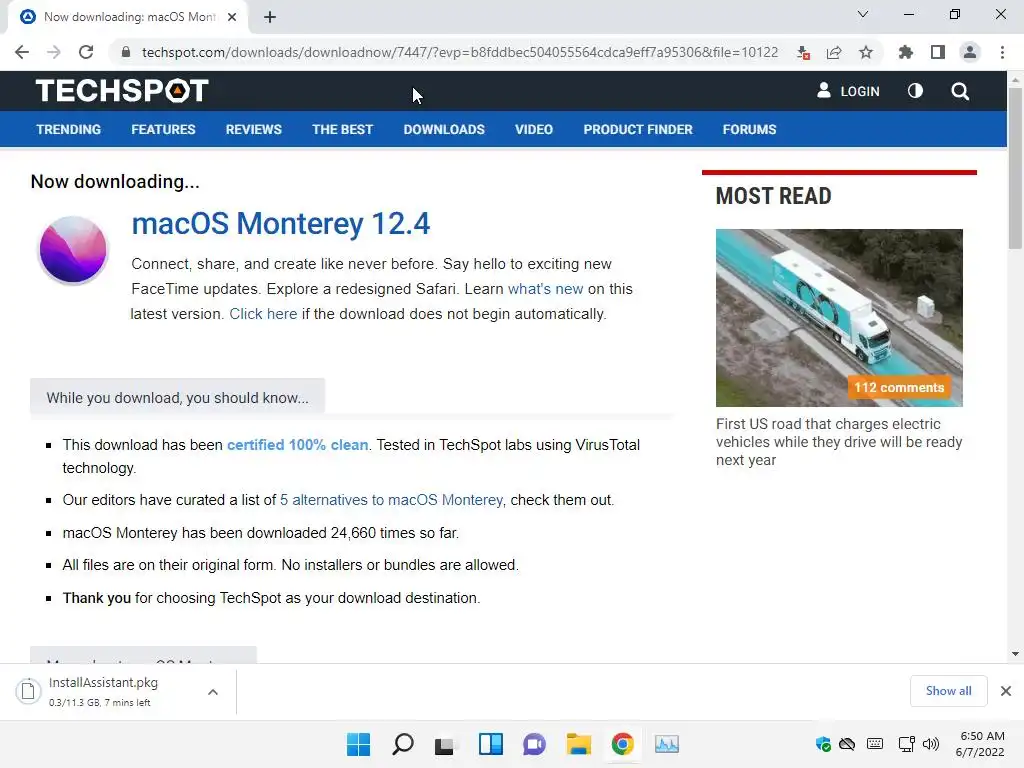
Task: Click the macOS Monterey 12.4 title
Action: [281, 223]
